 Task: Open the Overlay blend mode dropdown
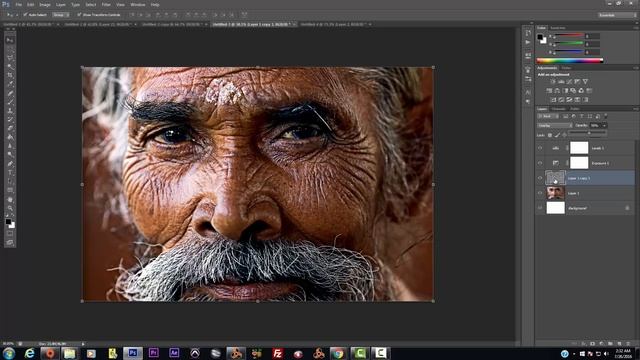[x=555, y=126]
